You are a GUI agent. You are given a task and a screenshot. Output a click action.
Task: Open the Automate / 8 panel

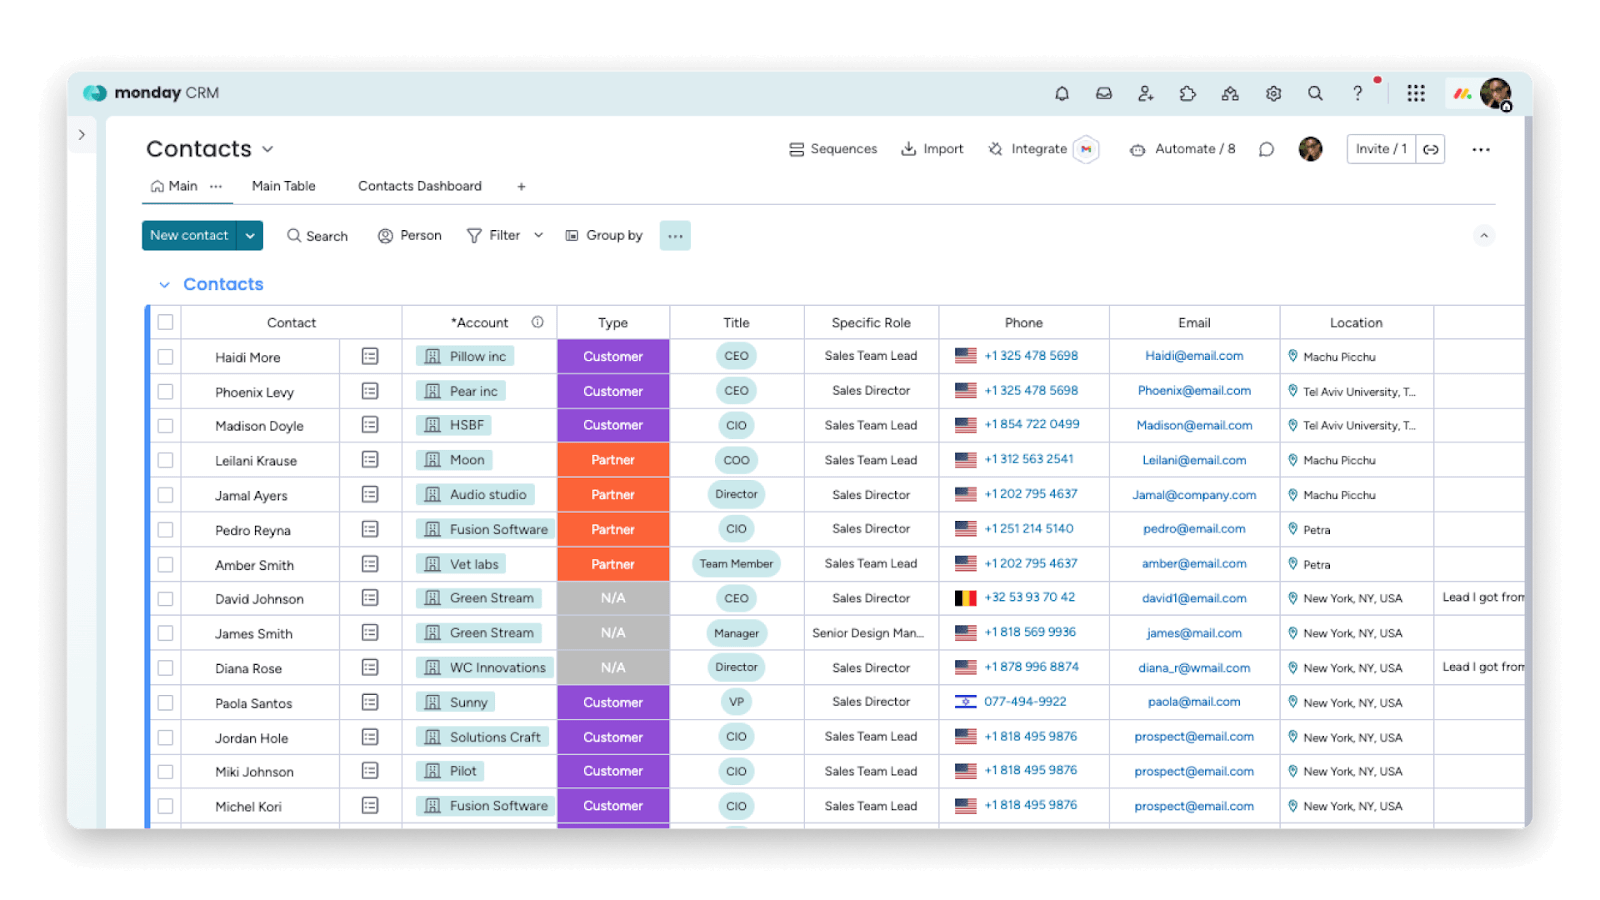coord(1183,149)
